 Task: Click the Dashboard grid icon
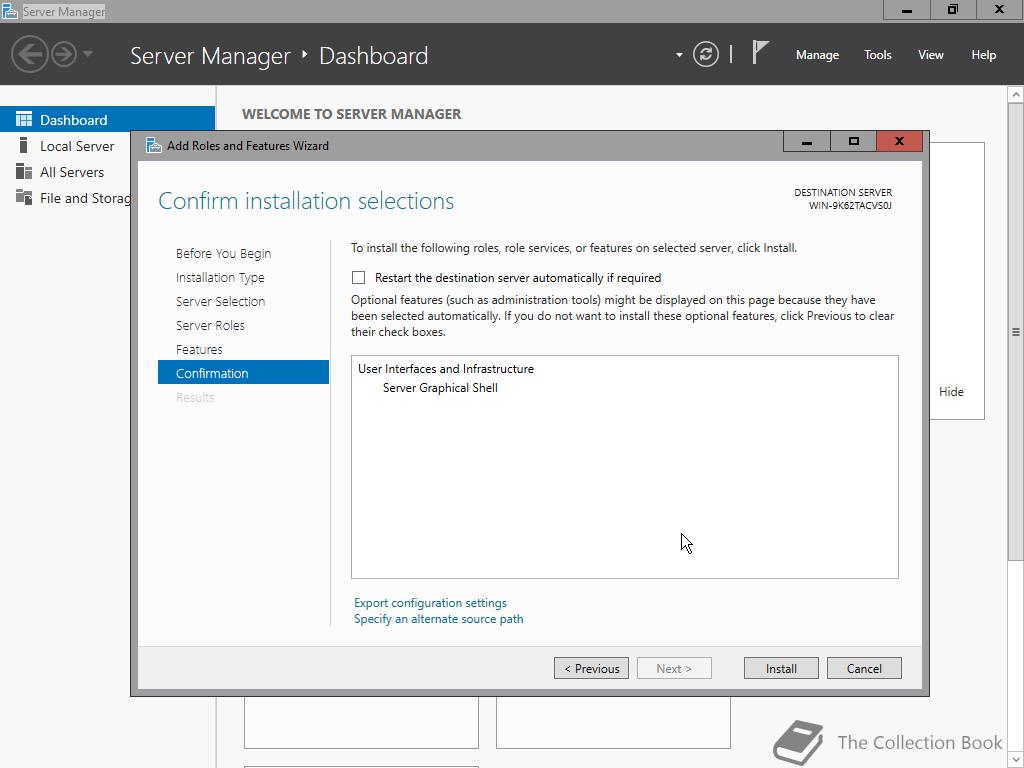pos(24,119)
